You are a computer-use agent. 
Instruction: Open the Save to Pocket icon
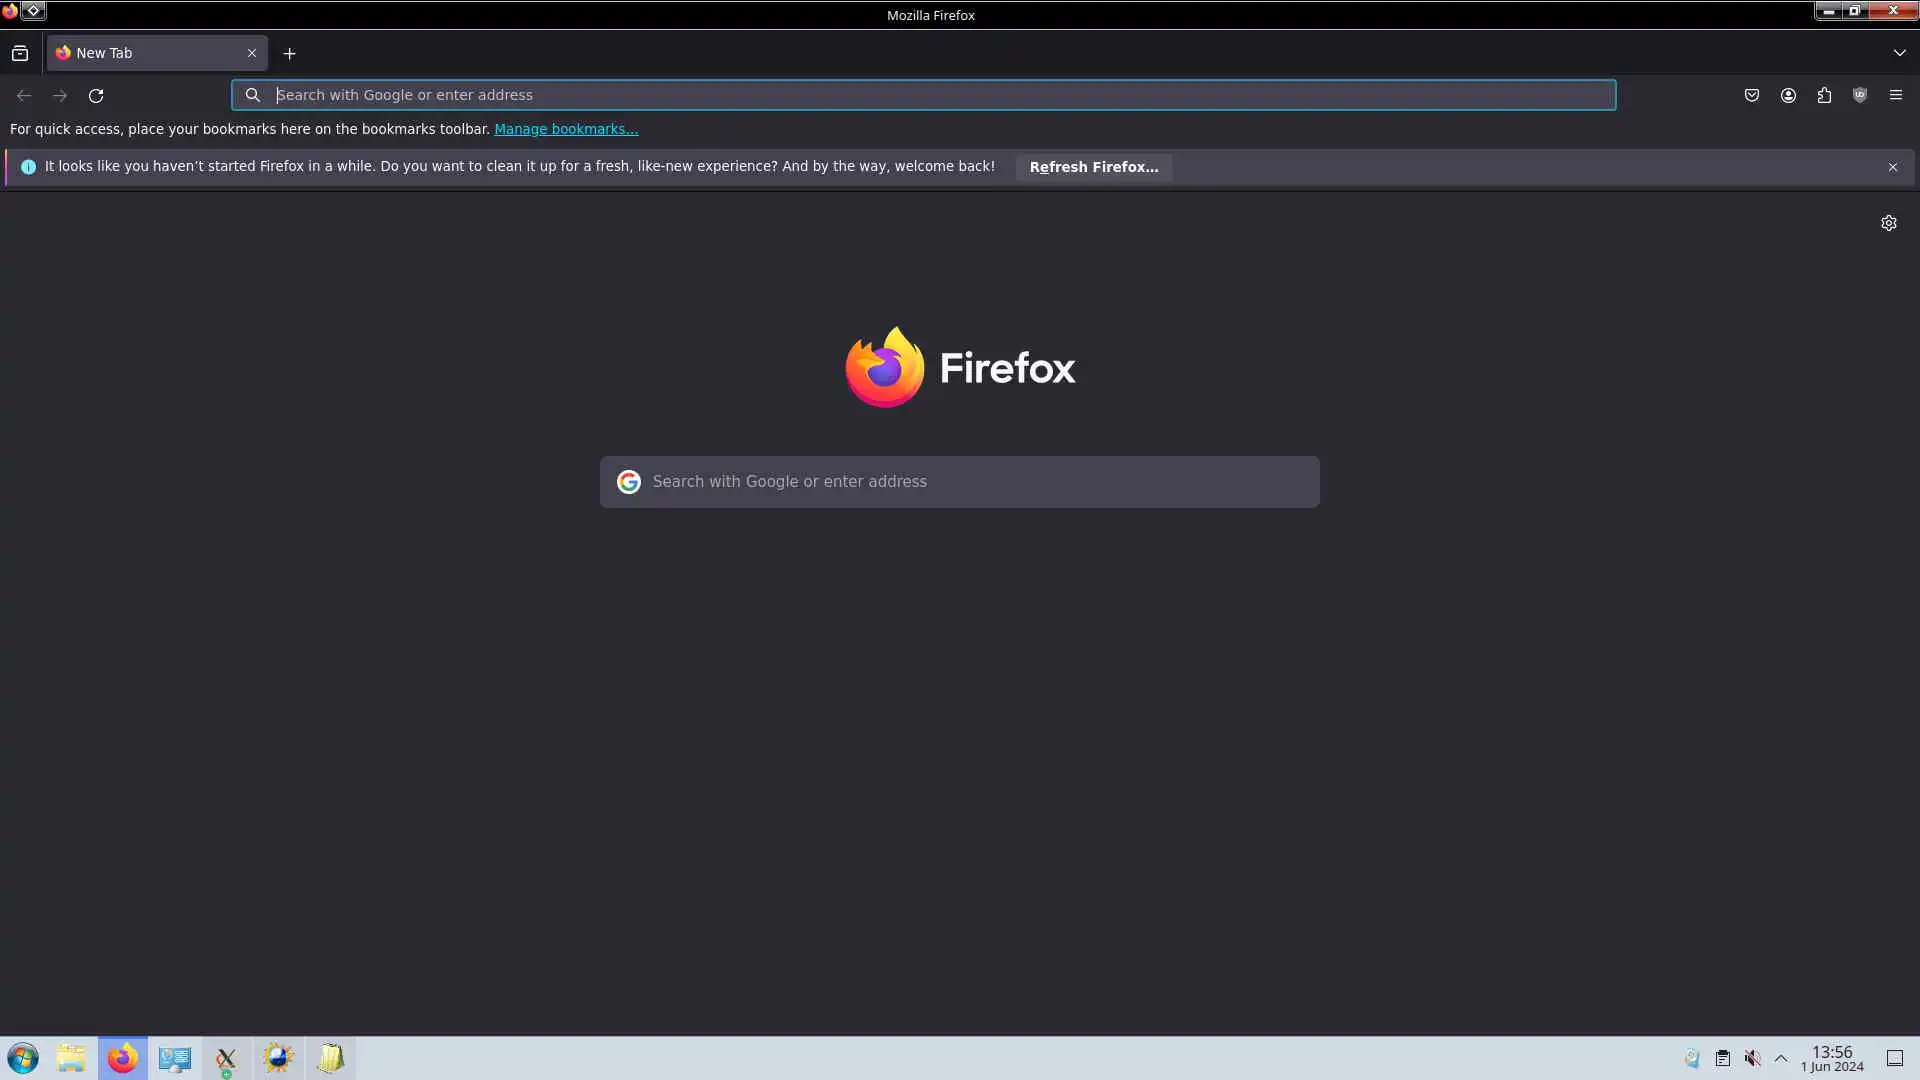pyautogui.click(x=1751, y=95)
